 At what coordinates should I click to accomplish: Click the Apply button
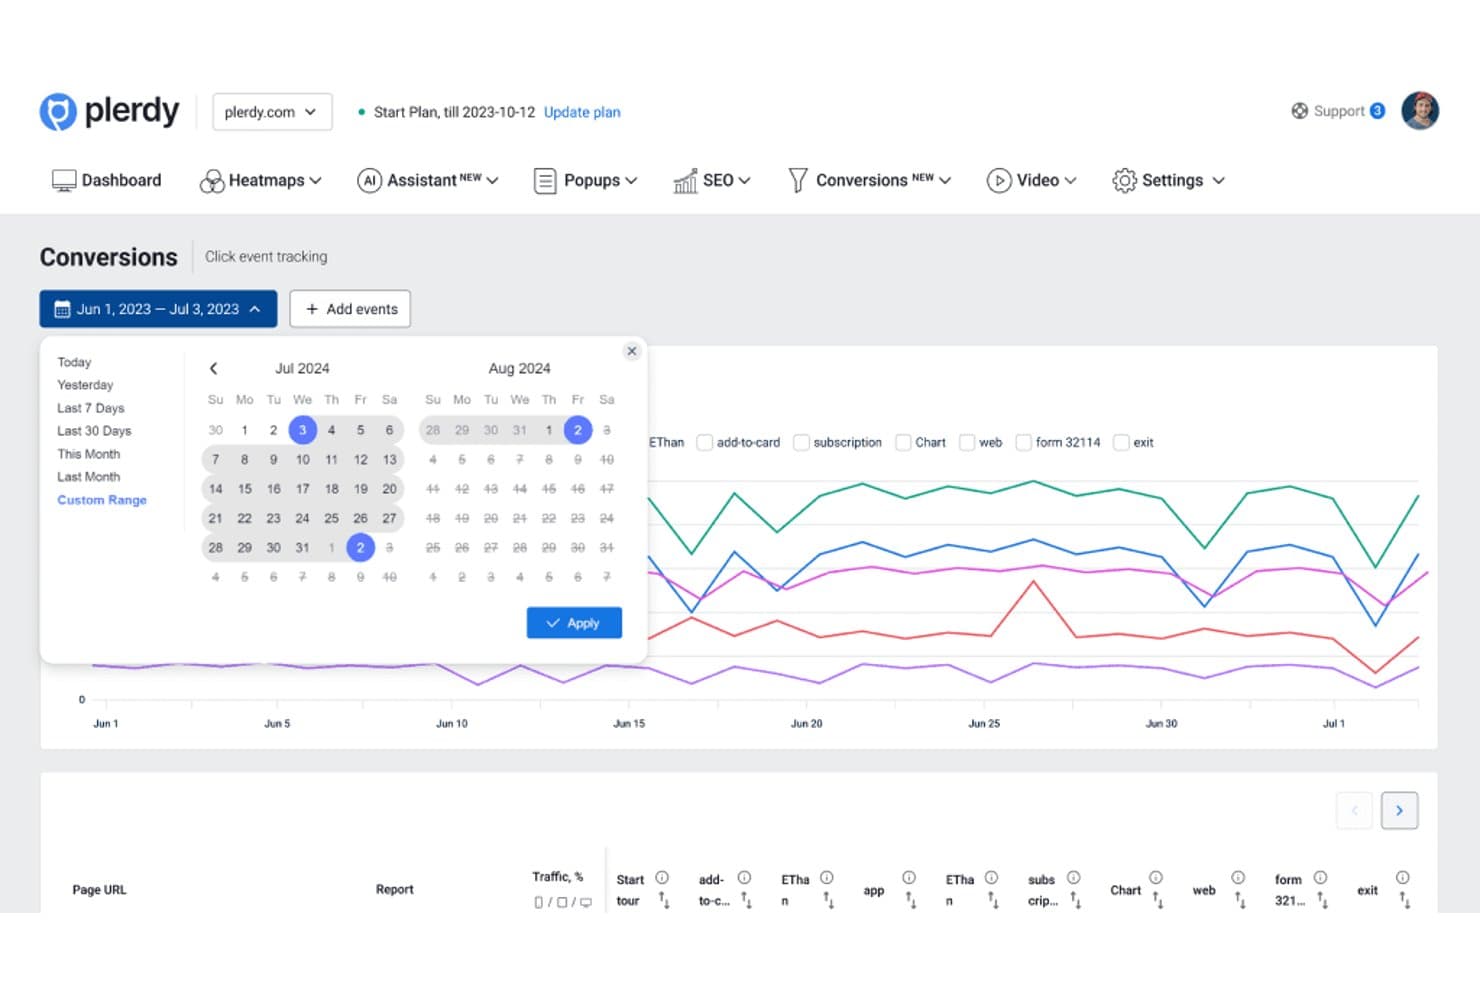[x=574, y=622]
